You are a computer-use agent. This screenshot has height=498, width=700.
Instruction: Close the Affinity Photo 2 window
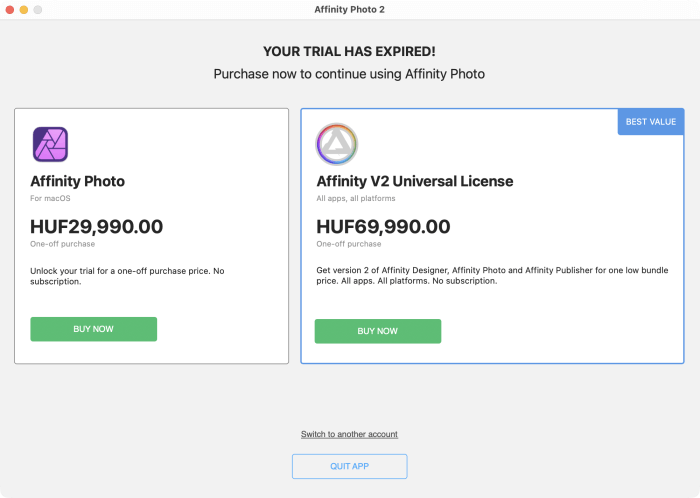[x=9, y=9]
